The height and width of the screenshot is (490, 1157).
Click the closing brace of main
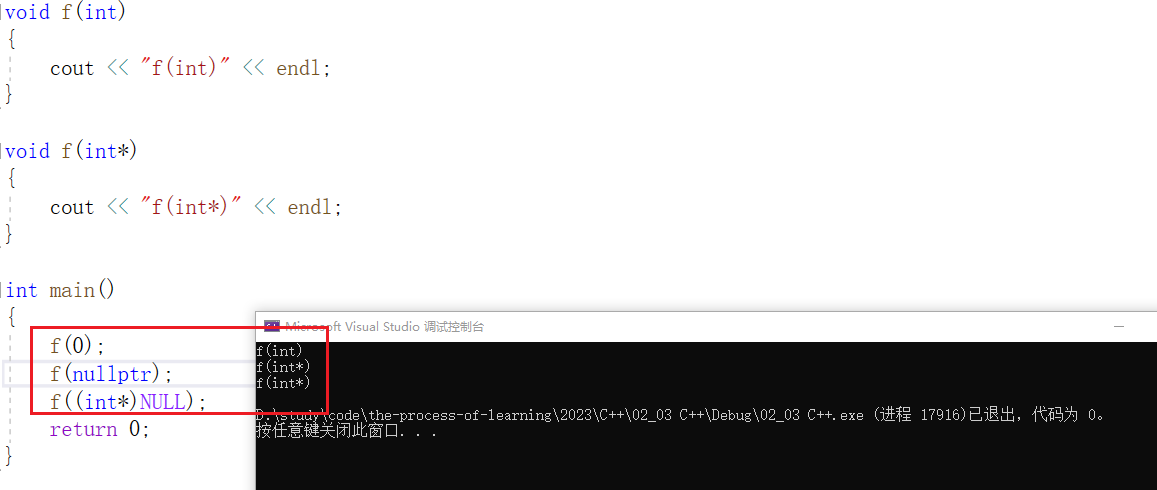click(x=8, y=455)
